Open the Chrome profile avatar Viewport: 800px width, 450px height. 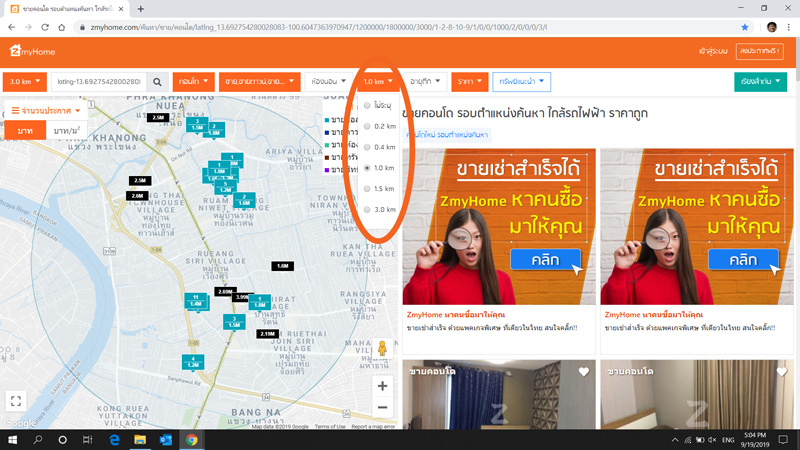[x=772, y=27]
